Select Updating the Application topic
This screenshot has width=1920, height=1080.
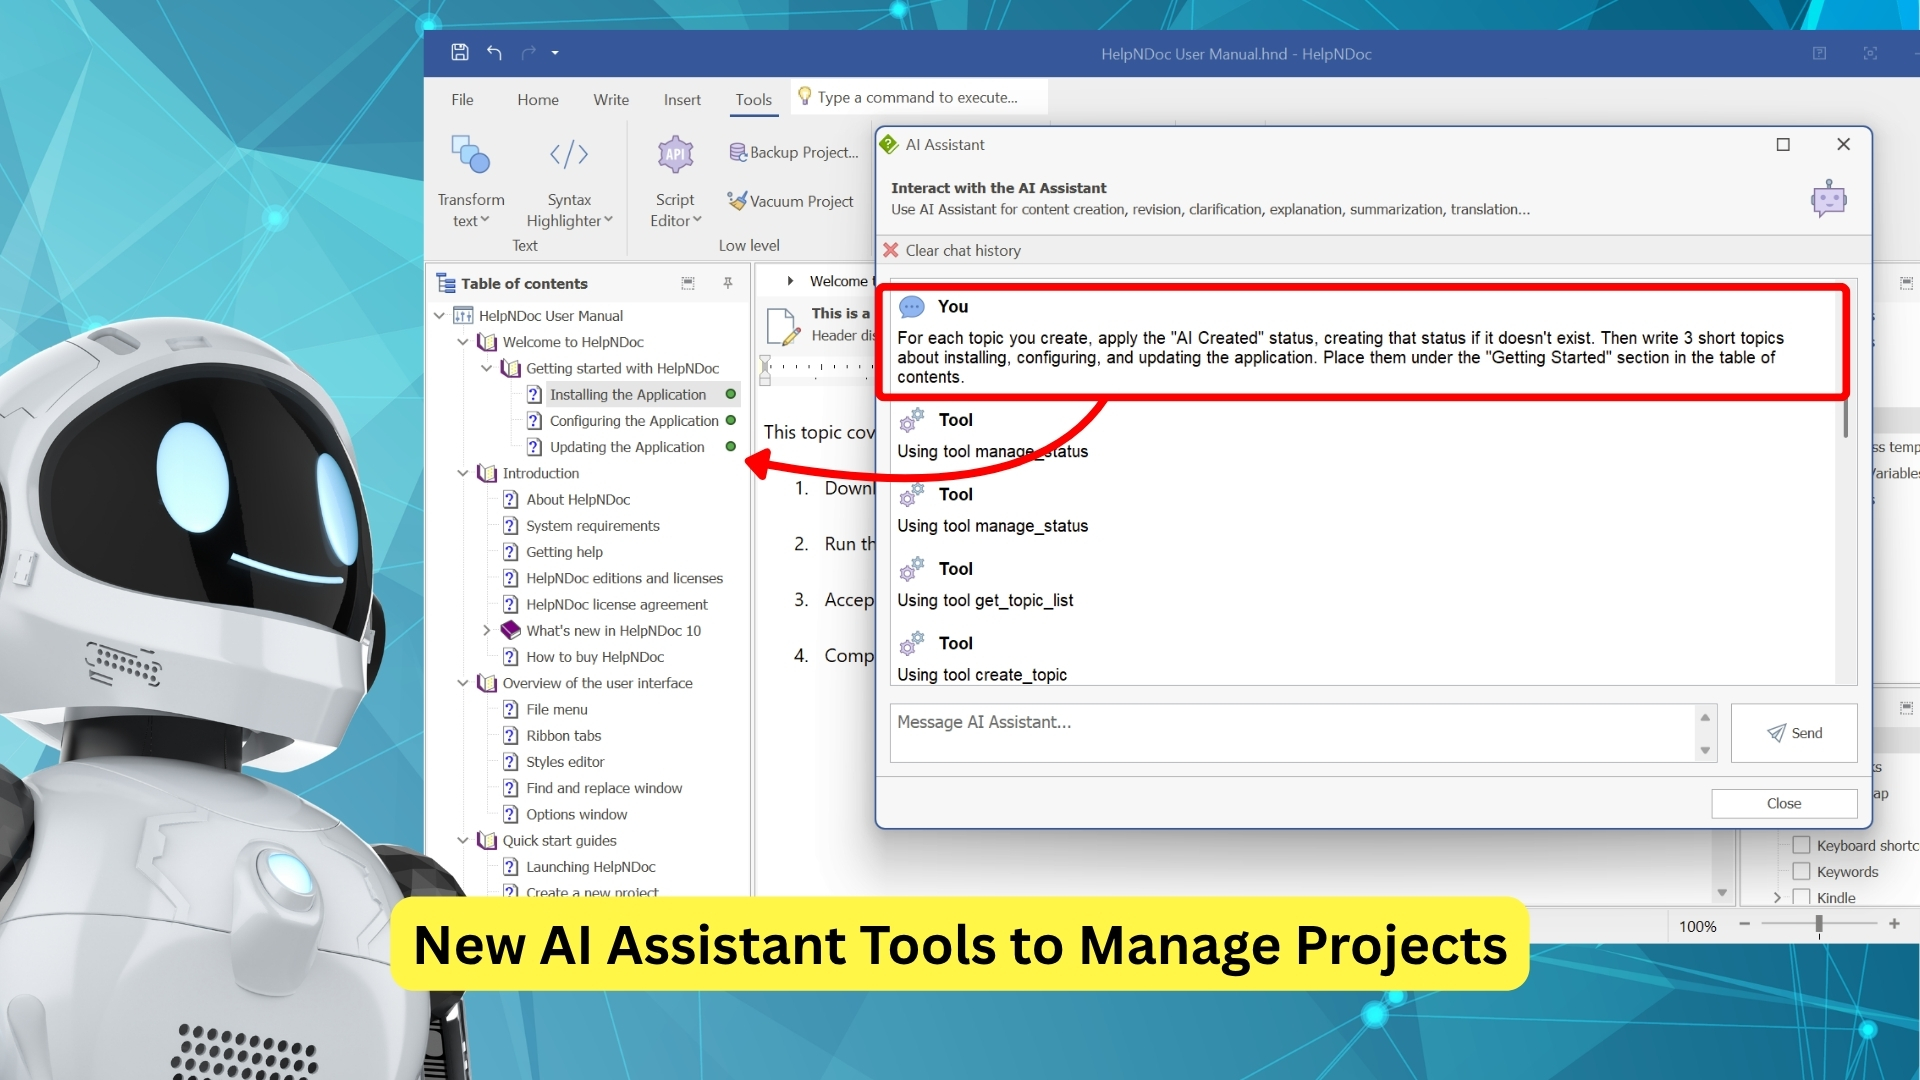pos(627,447)
